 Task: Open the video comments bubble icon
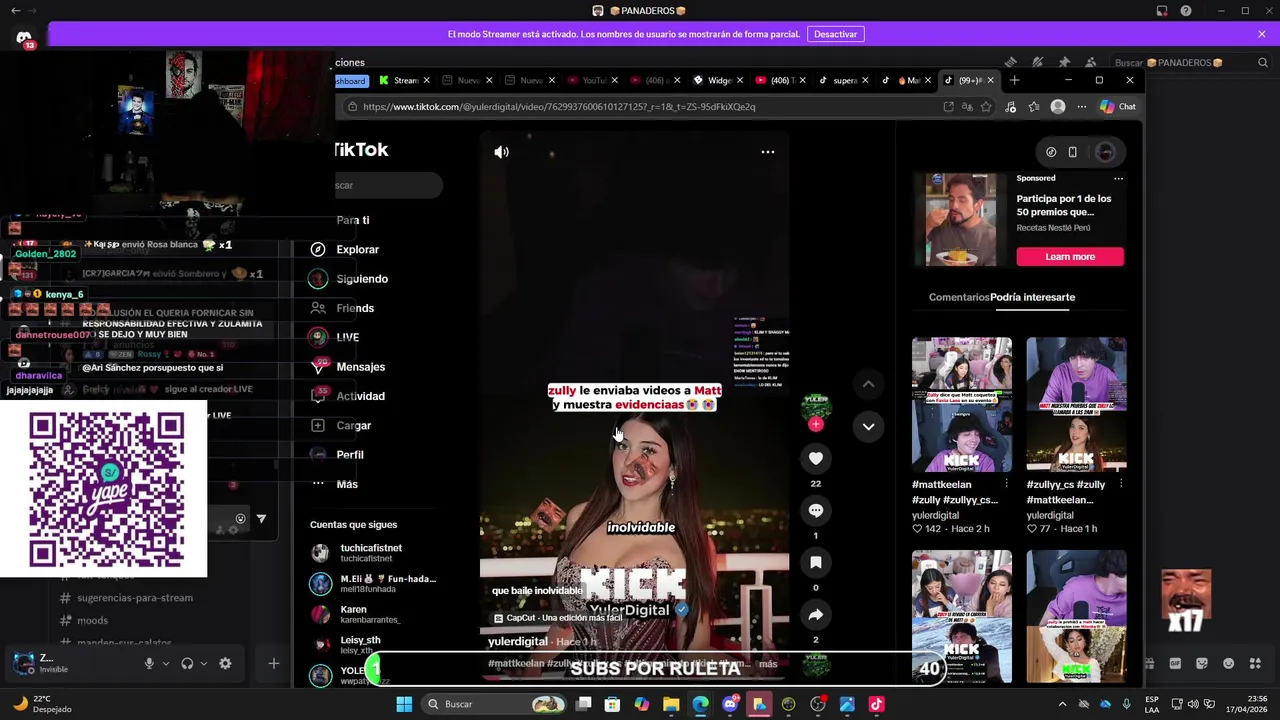coord(816,510)
